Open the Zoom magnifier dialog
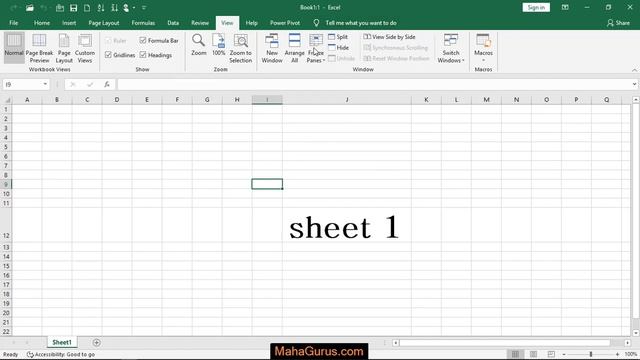 199,45
